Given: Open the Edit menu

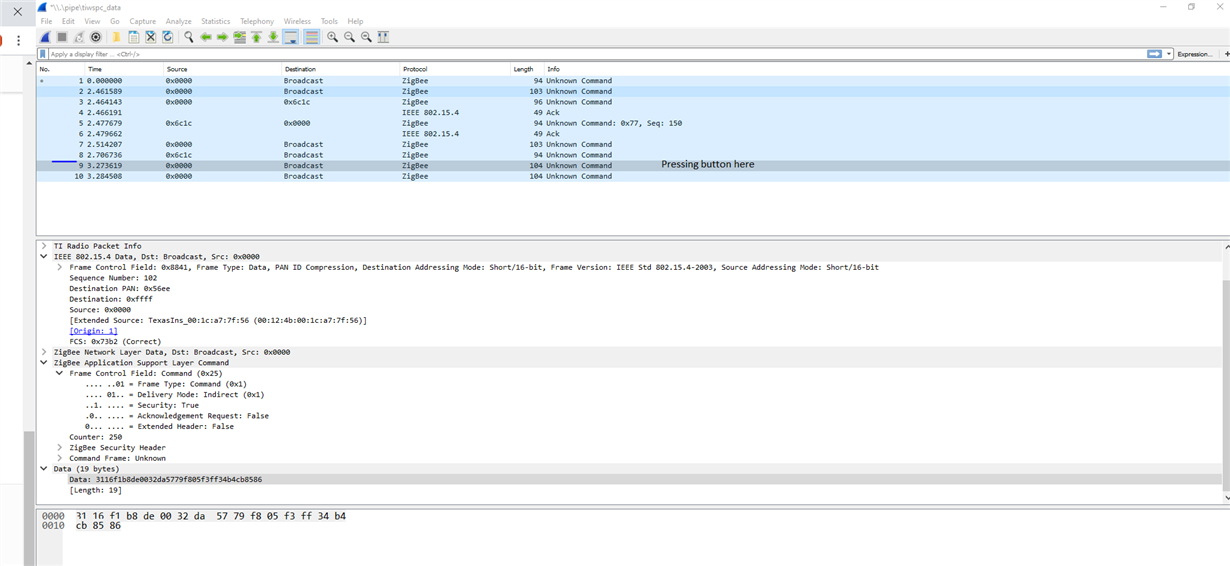Looking at the screenshot, I should [68, 21].
